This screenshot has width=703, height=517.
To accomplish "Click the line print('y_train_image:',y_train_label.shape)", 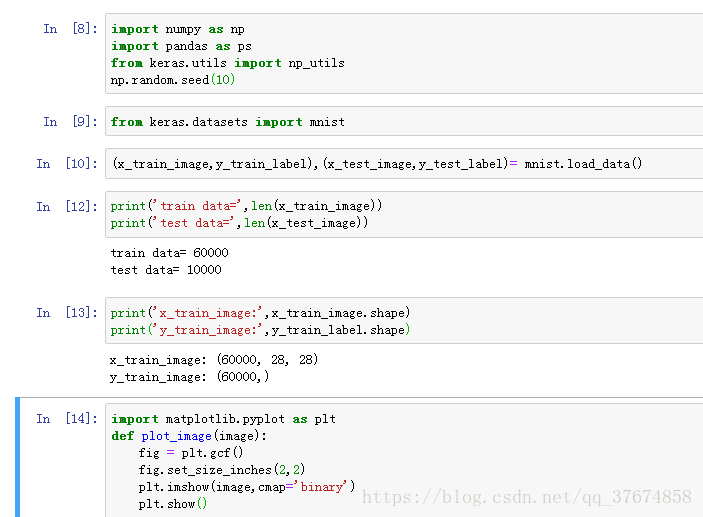I will click(260, 330).
